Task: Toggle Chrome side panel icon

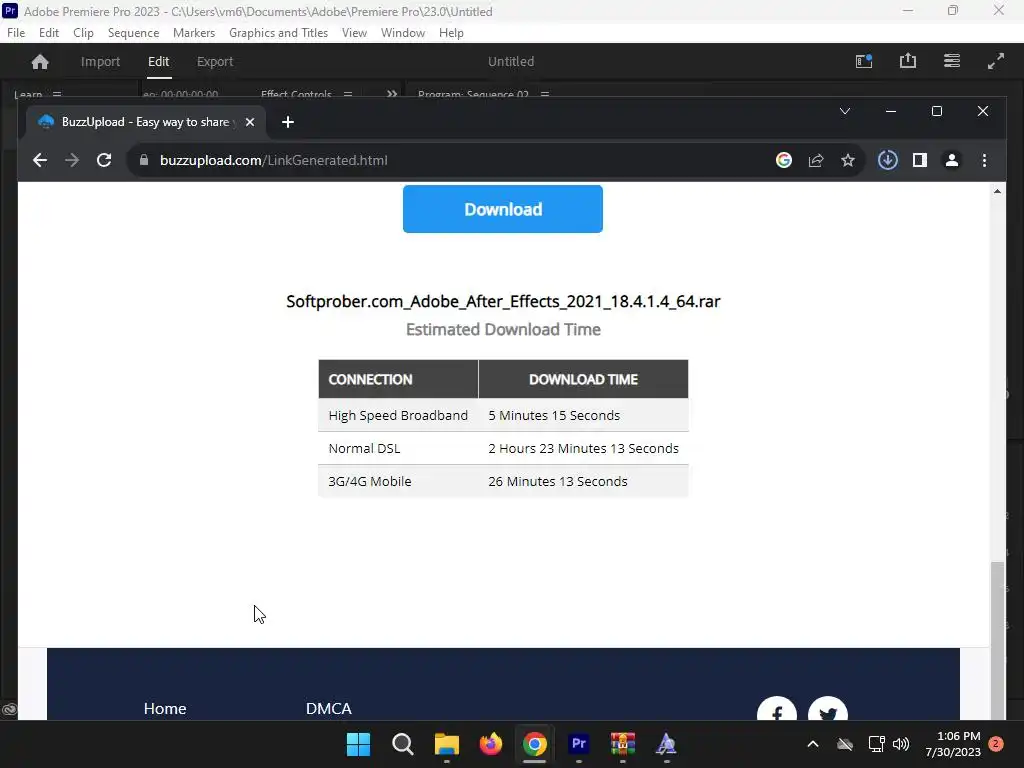Action: pyautogui.click(x=920, y=160)
